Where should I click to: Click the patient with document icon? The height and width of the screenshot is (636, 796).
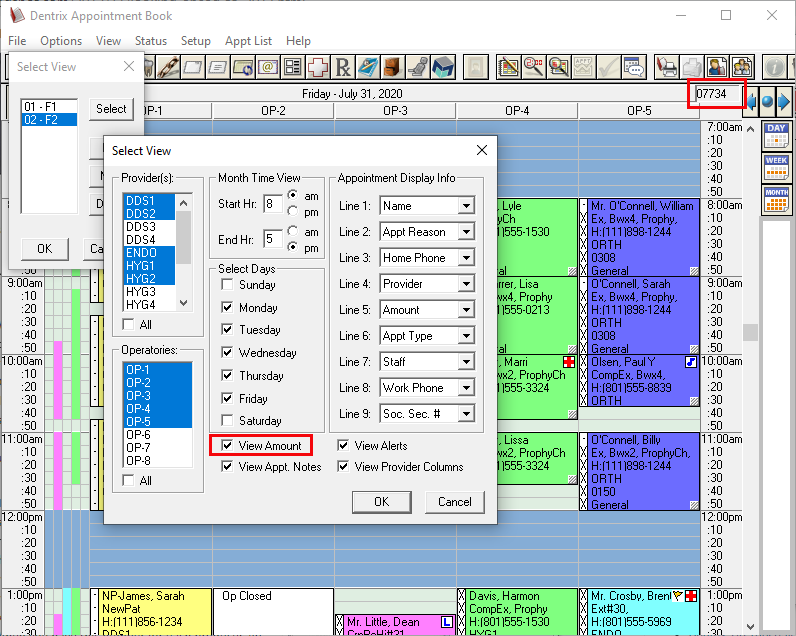[x=717, y=67]
